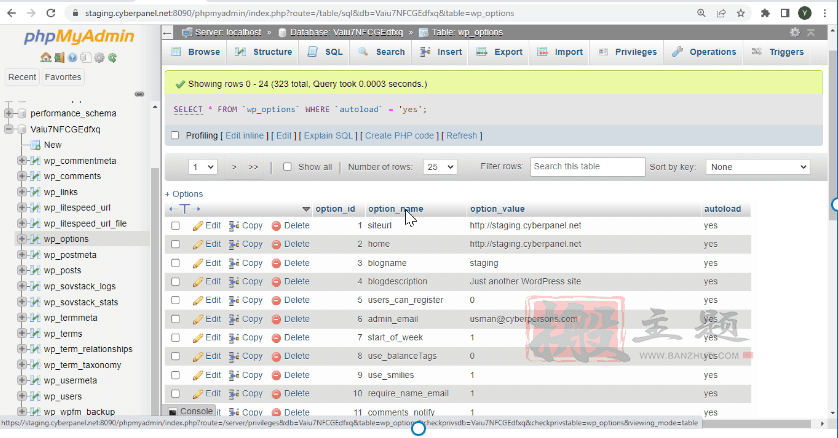Select the home row checkbox

point(175,244)
